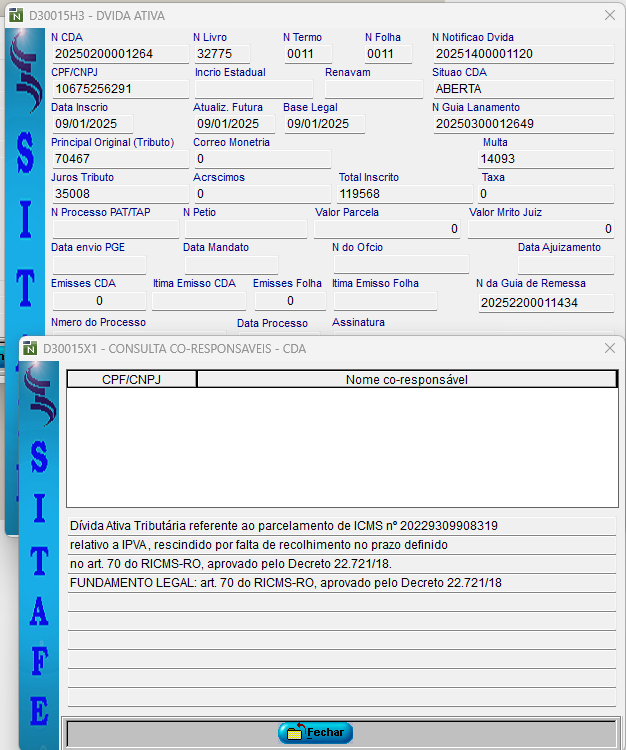The height and width of the screenshot is (750, 626).
Task: Select the Nome co-responsável column header
Action: click(x=406, y=380)
